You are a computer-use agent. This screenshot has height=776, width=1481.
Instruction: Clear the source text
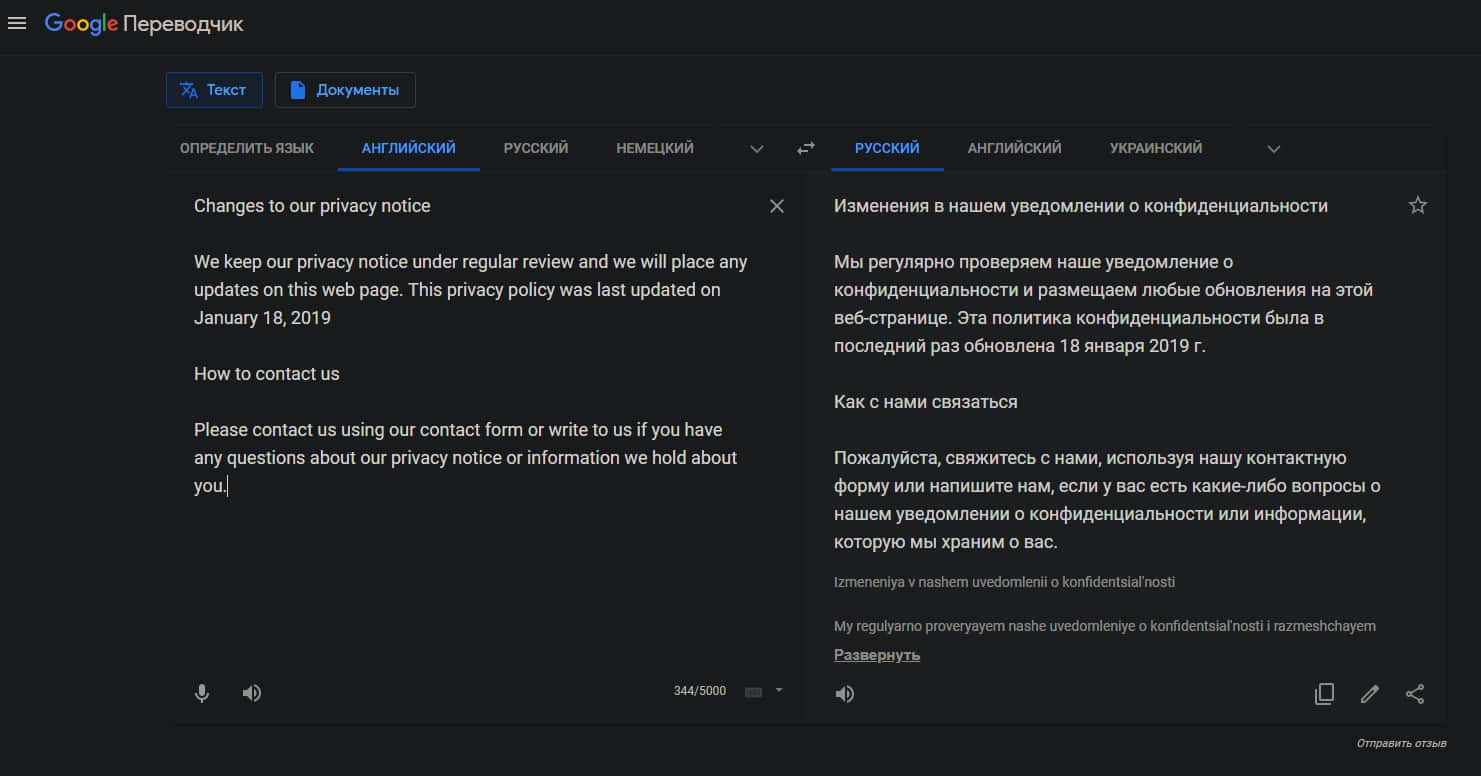[x=777, y=206]
